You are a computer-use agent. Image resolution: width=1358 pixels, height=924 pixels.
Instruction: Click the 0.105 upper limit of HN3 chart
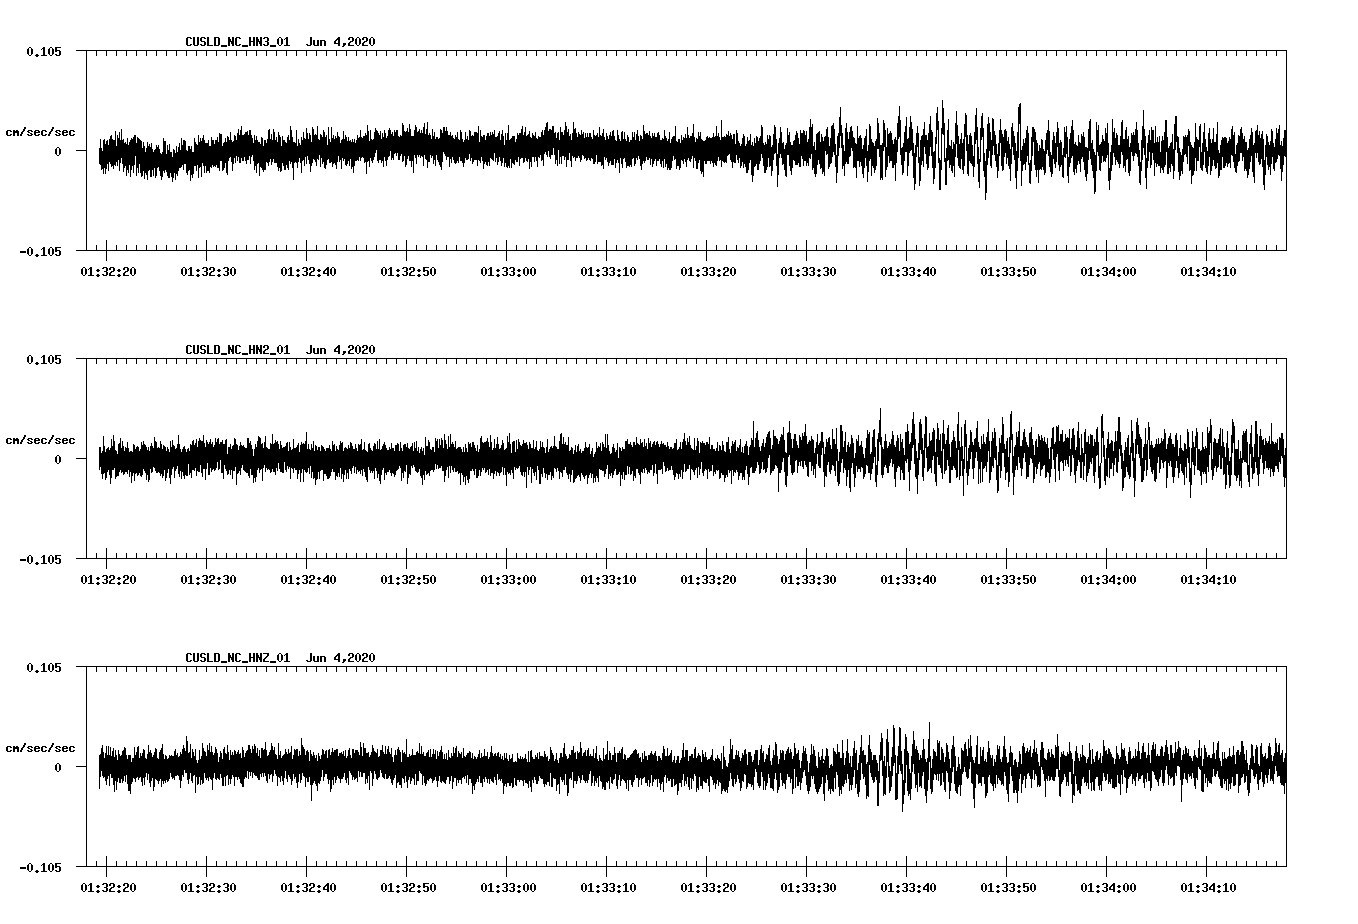click(x=44, y=51)
